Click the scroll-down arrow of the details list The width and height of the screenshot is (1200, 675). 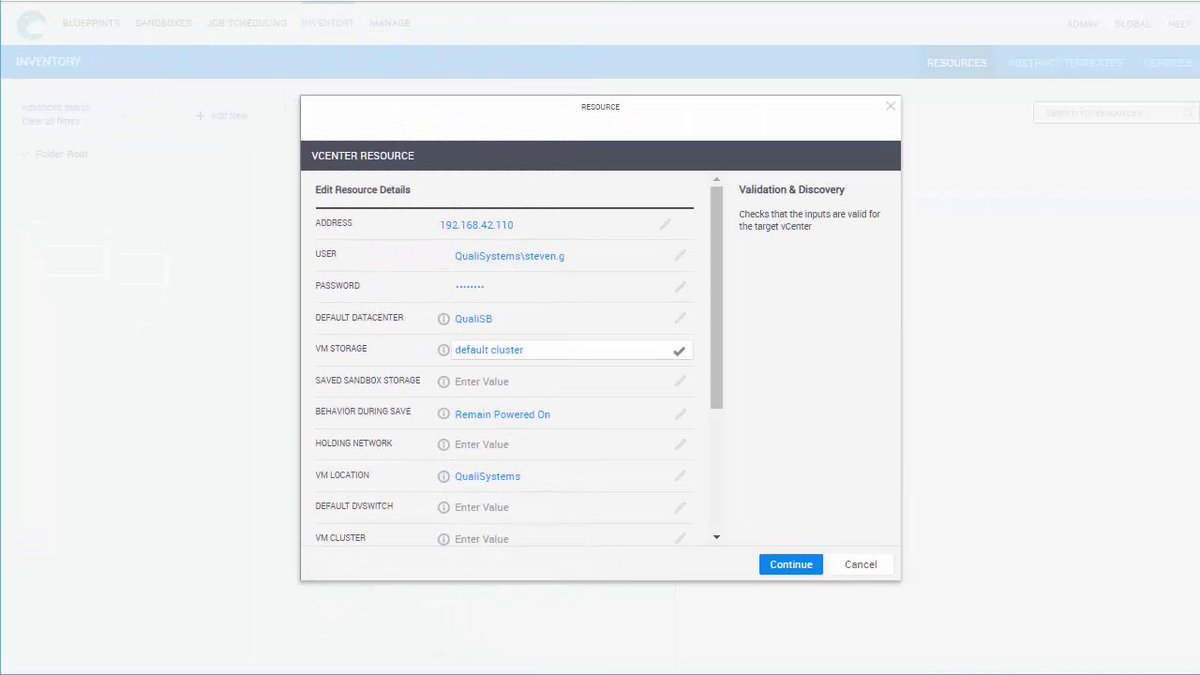point(716,537)
